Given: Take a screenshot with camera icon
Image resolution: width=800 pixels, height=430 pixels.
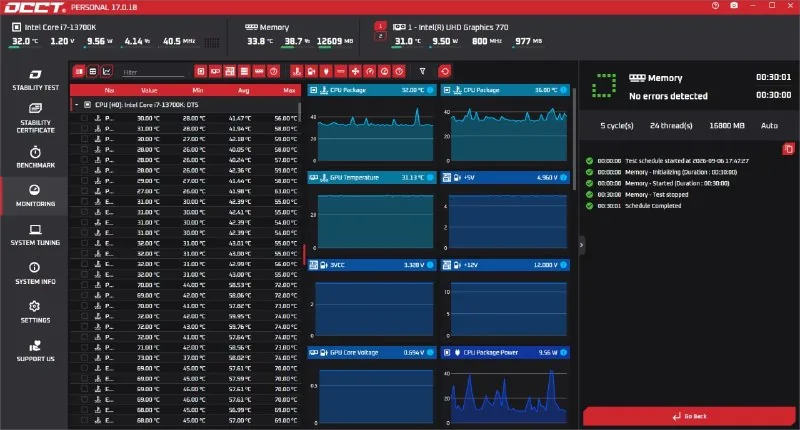Looking at the screenshot, I should [734, 6].
